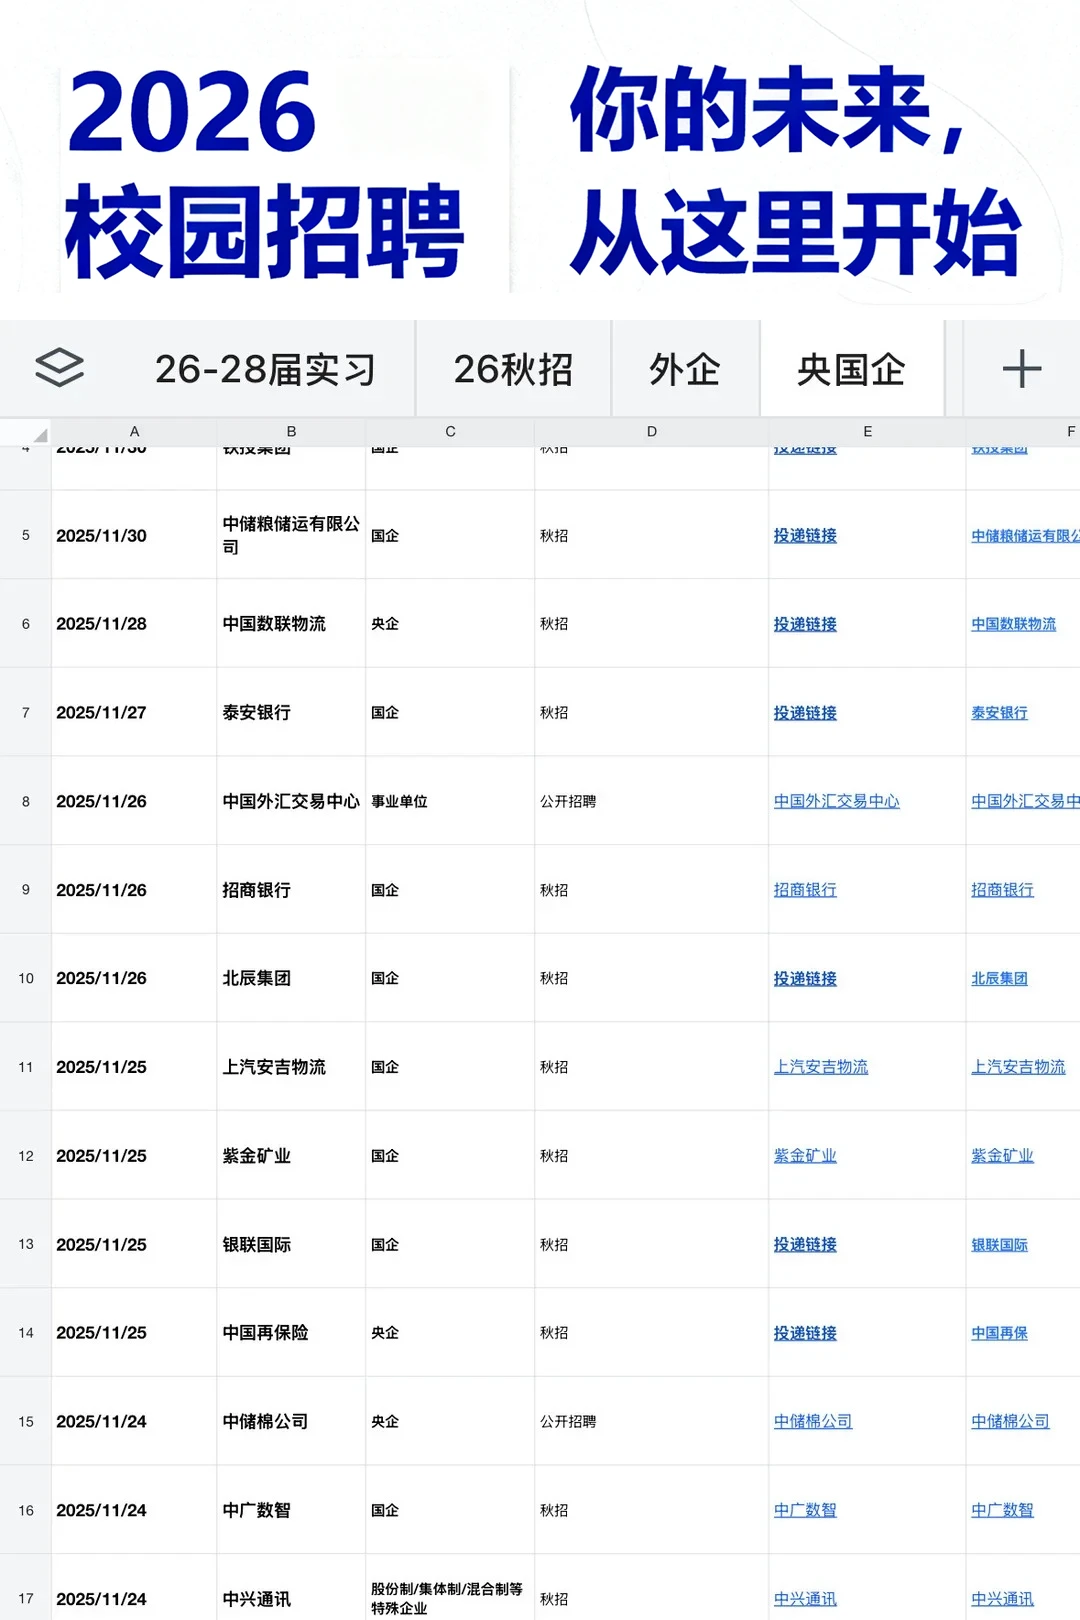Open 上汽安吉物流 link in column E
The height and width of the screenshot is (1620, 1080).
[821, 1067]
